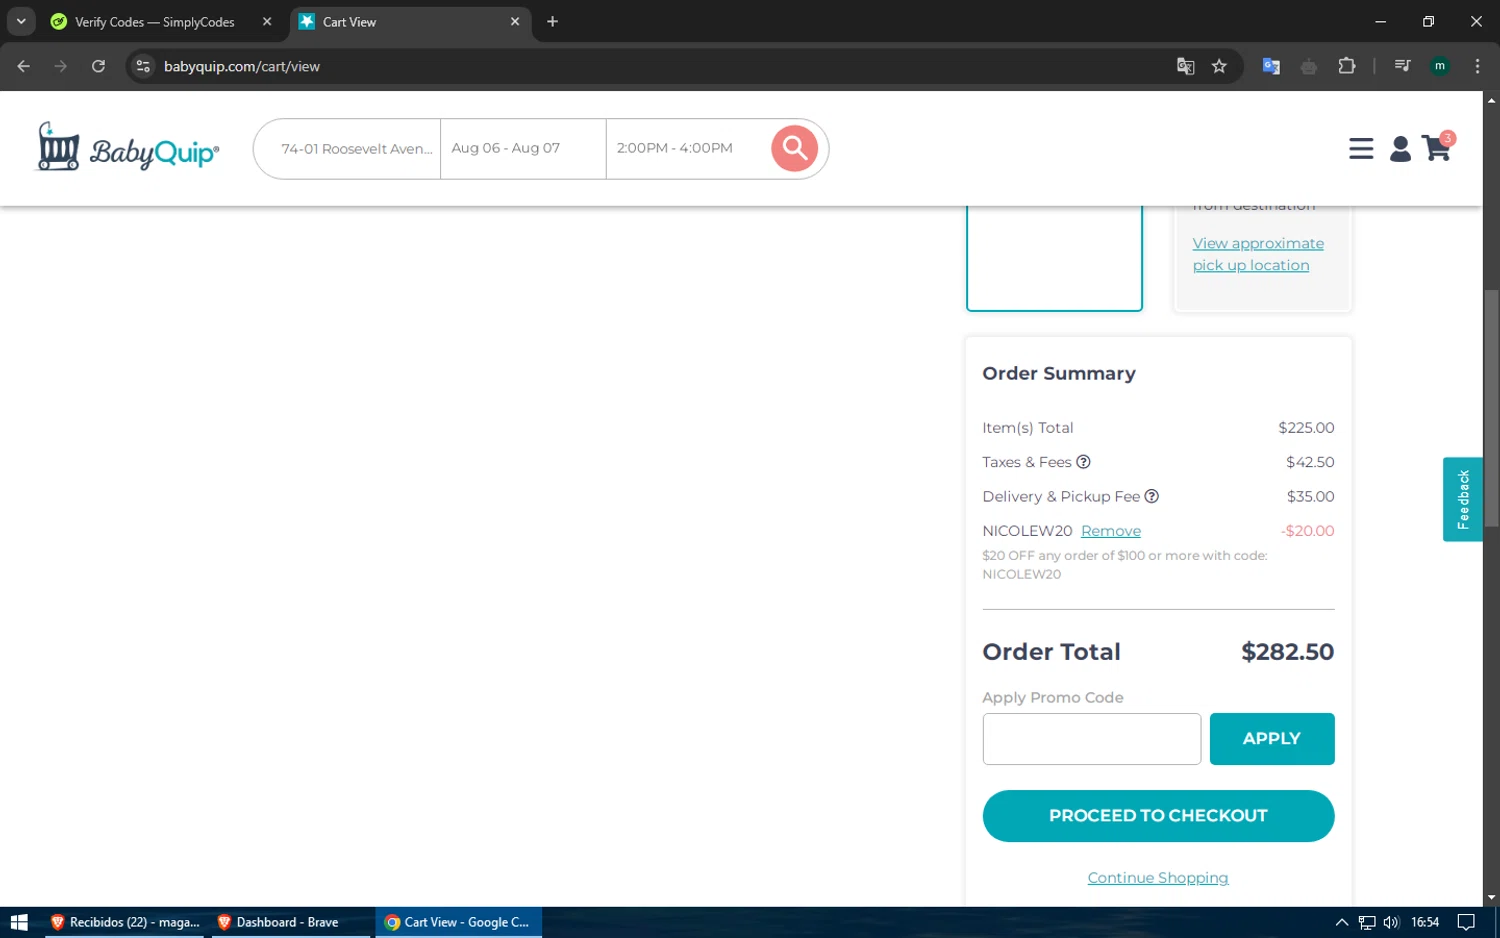Click the Order Summary heading
The width and height of the screenshot is (1500, 938).
[x=1058, y=373]
